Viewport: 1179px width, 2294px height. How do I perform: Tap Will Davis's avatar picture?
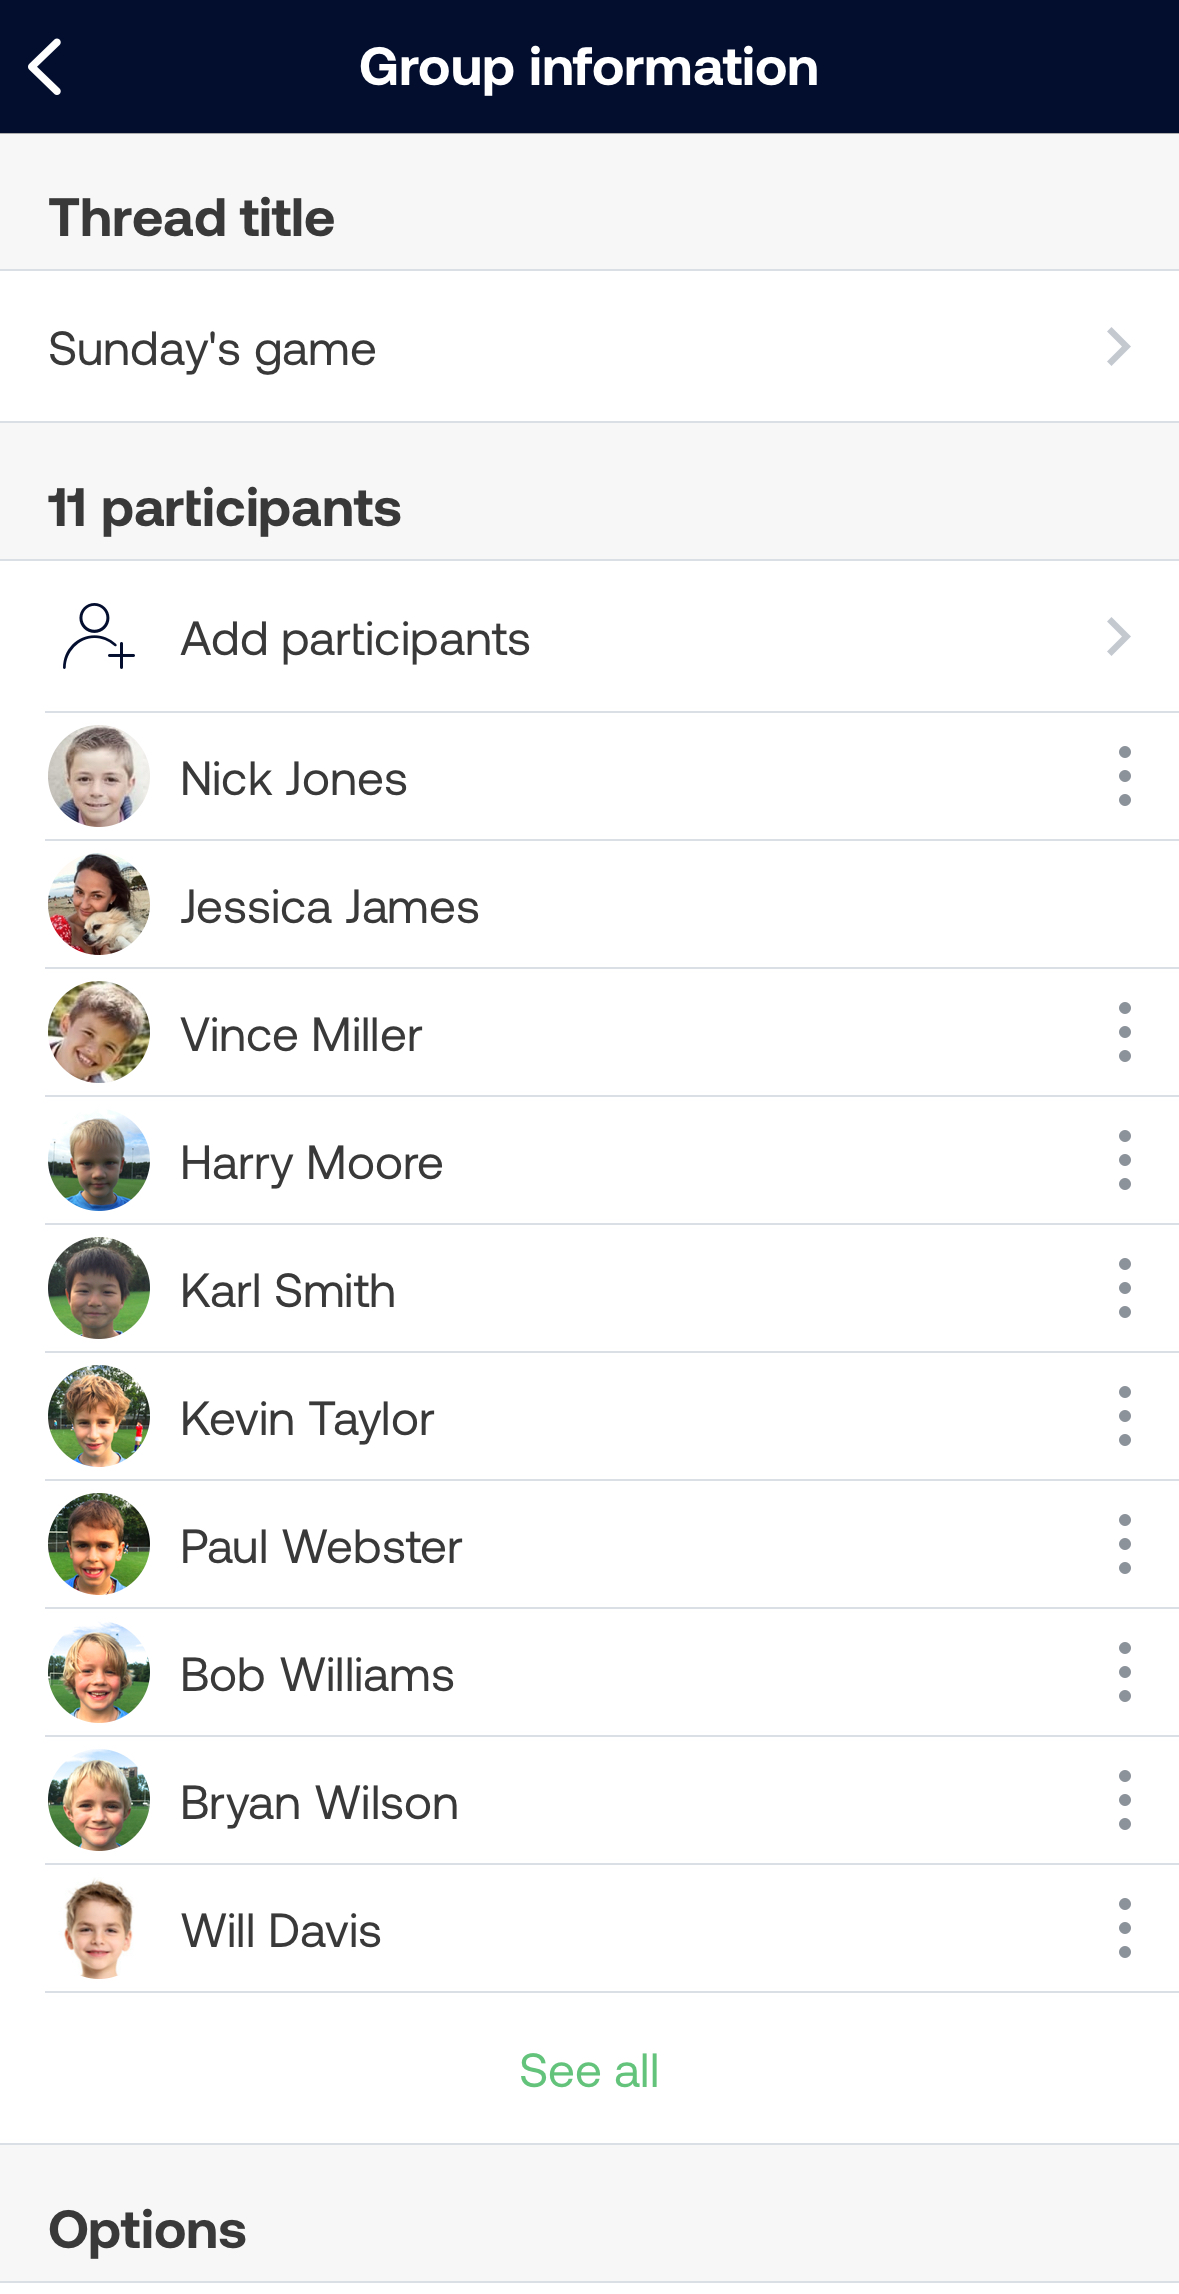click(99, 1928)
